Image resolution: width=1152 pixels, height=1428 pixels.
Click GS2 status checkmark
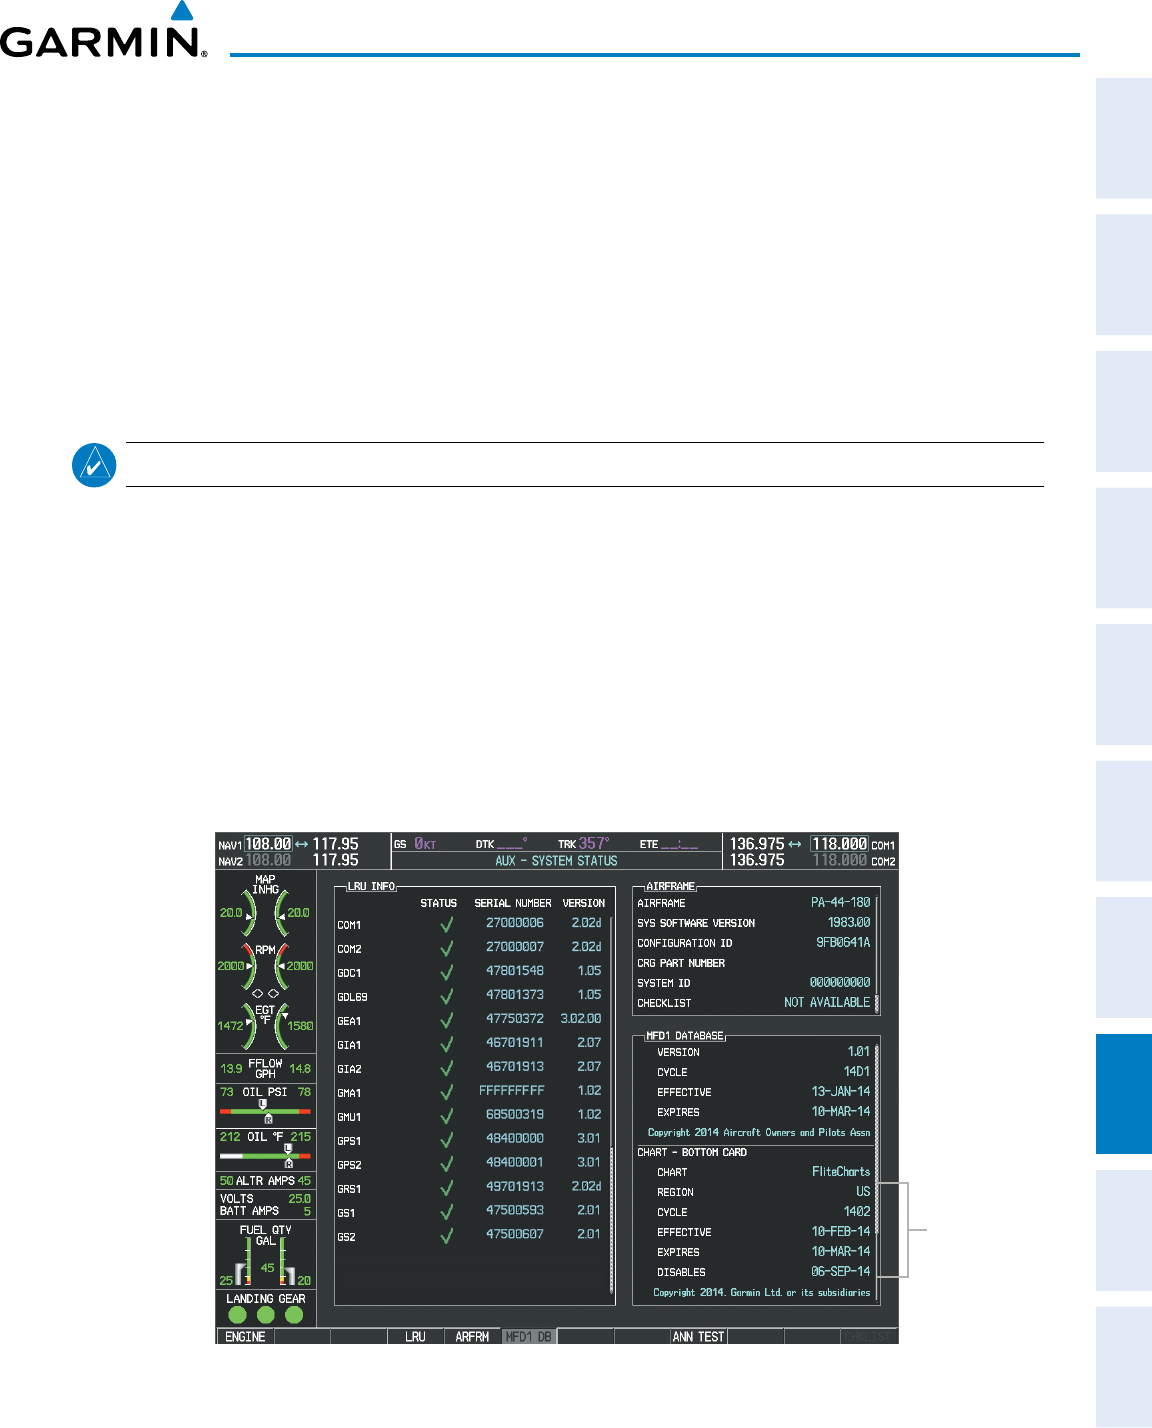point(446,1236)
